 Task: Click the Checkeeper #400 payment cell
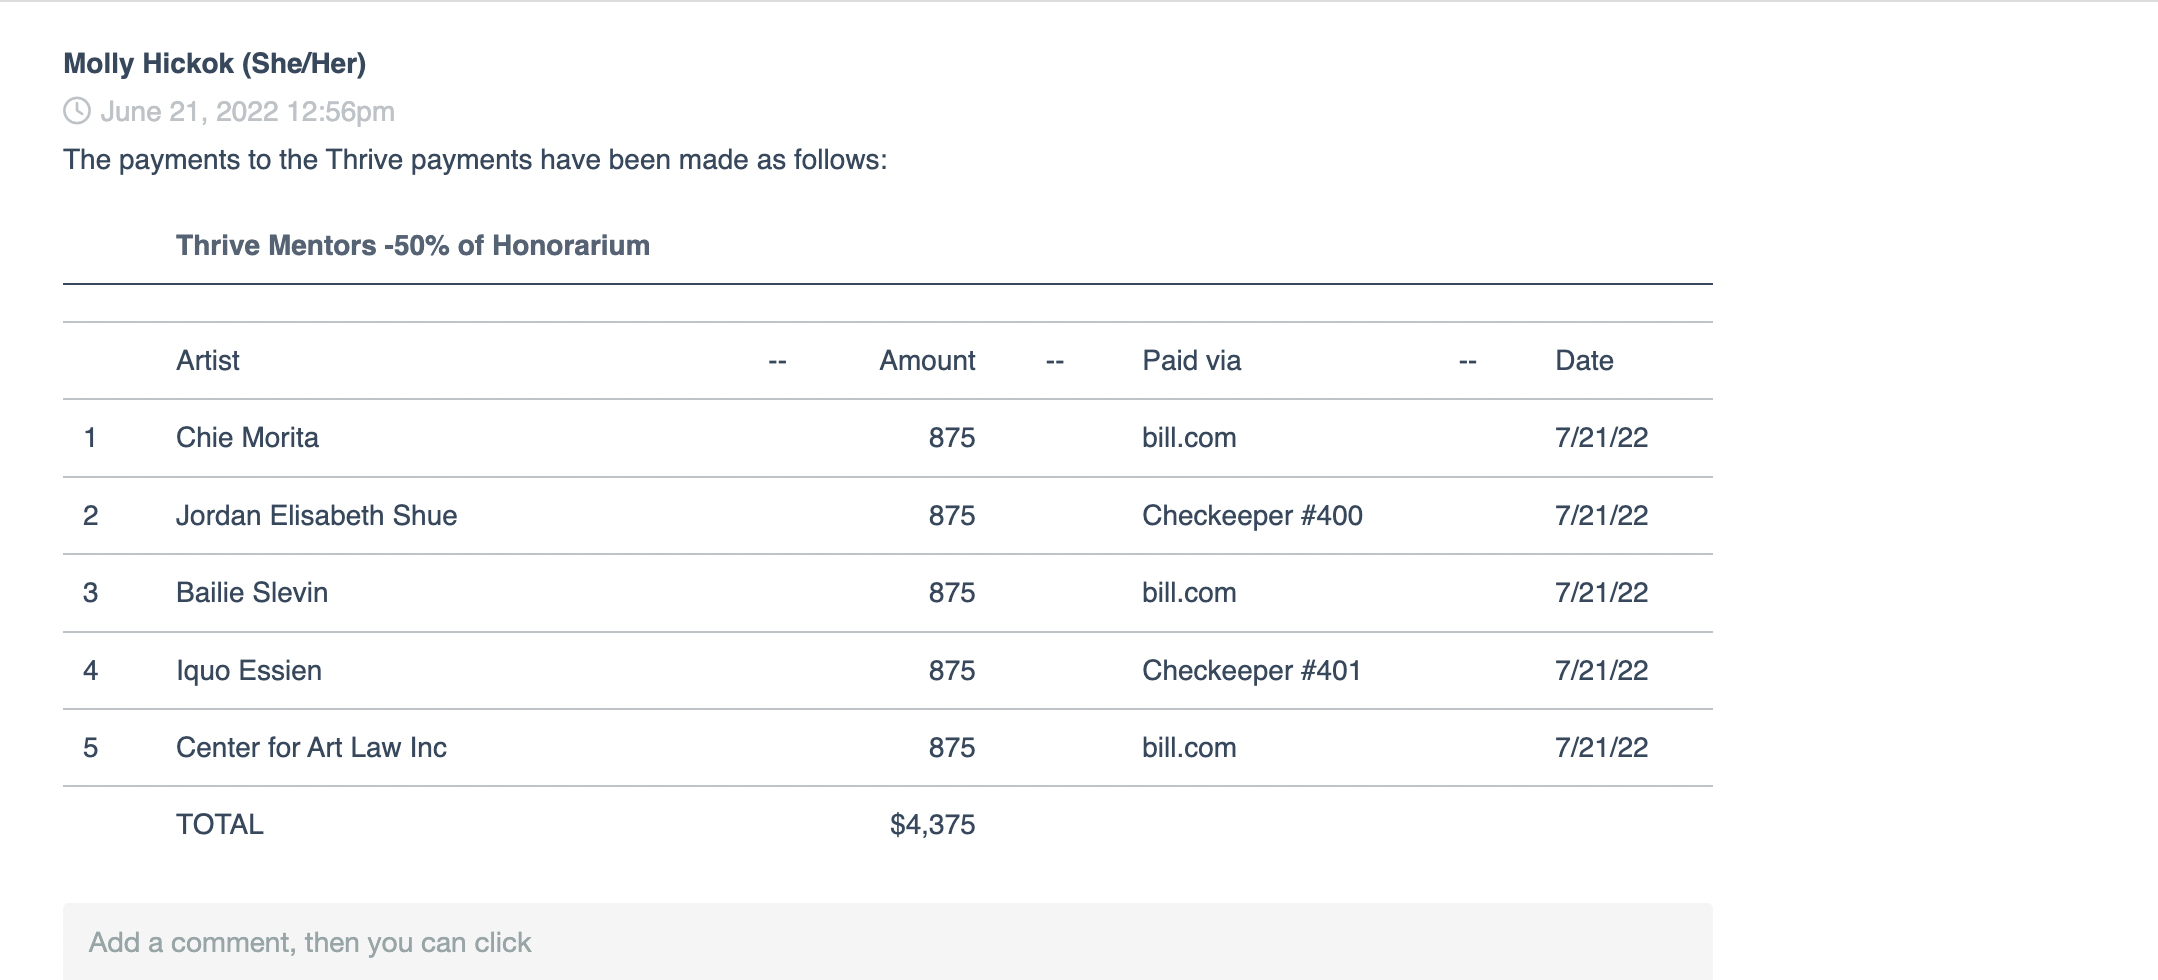tap(1252, 516)
